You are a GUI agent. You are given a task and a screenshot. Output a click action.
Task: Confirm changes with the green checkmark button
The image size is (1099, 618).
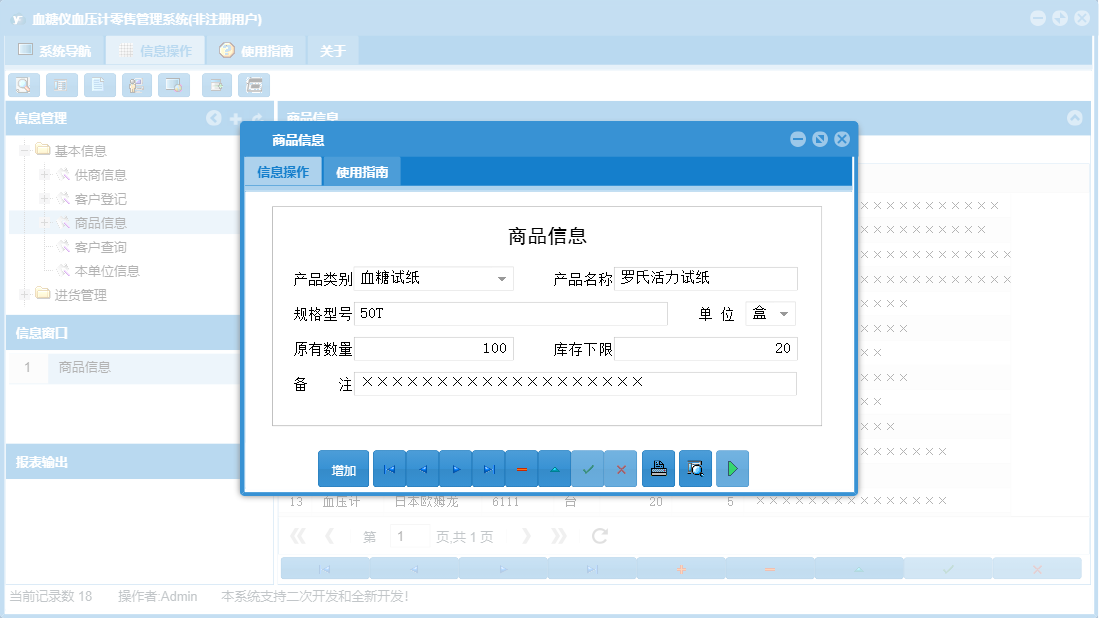[589, 468]
